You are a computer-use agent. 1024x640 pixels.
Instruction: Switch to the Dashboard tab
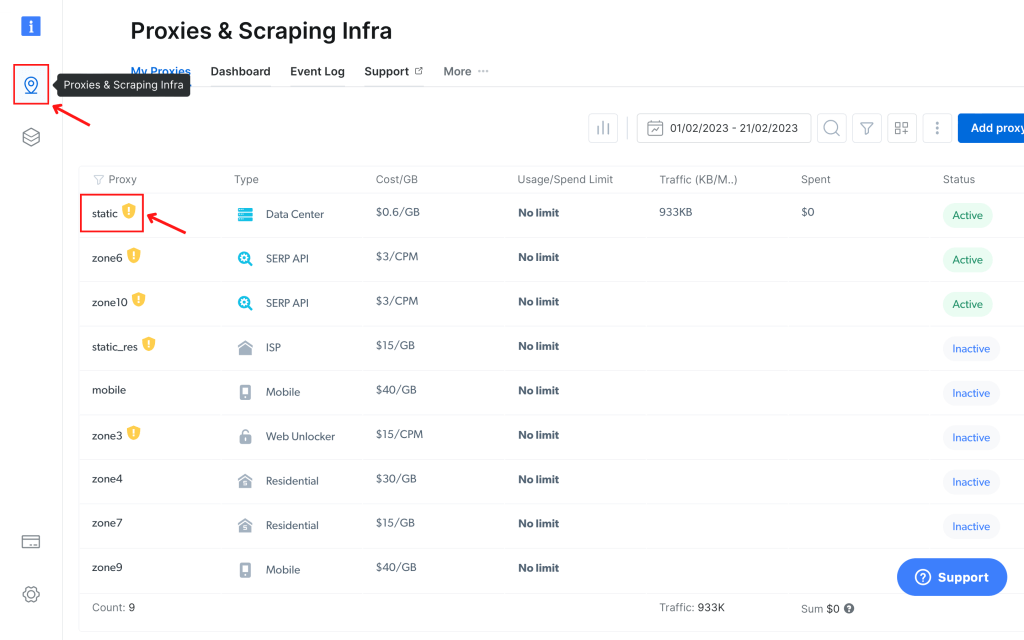240,71
